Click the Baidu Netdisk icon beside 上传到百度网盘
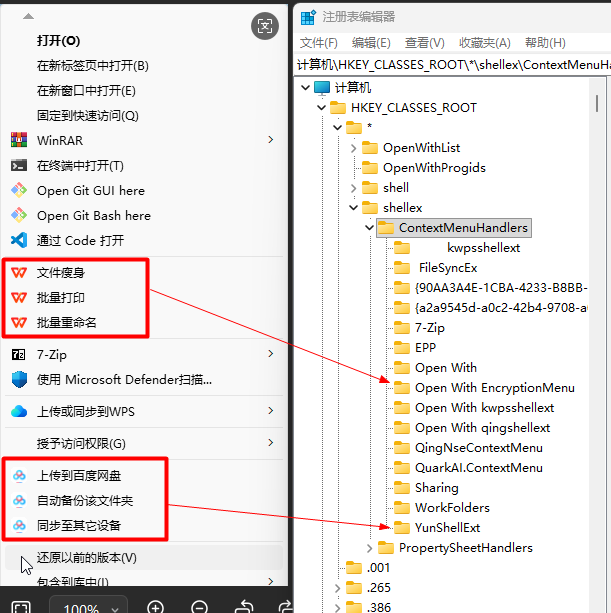Screen dimensions: 611x613 pyautogui.click(x=19, y=475)
